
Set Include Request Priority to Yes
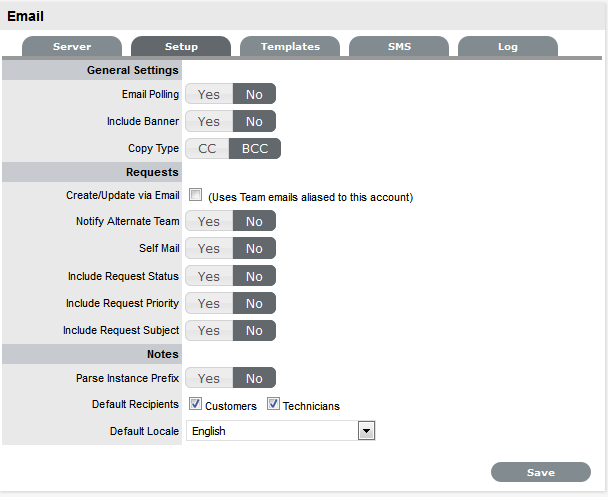209,303
